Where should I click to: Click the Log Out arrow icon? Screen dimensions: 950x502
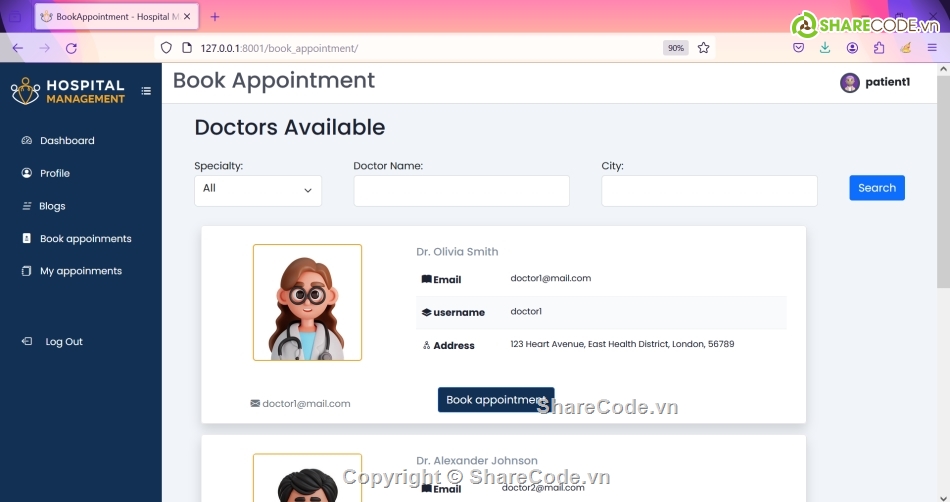point(27,342)
